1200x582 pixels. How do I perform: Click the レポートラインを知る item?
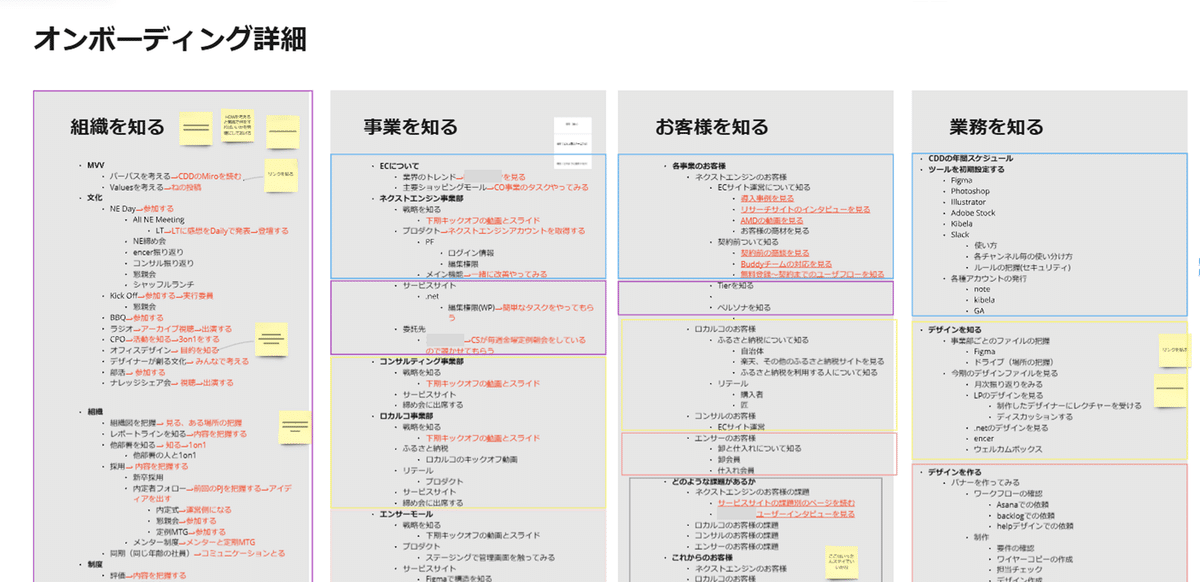pyautogui.click(x=148, y=435)
